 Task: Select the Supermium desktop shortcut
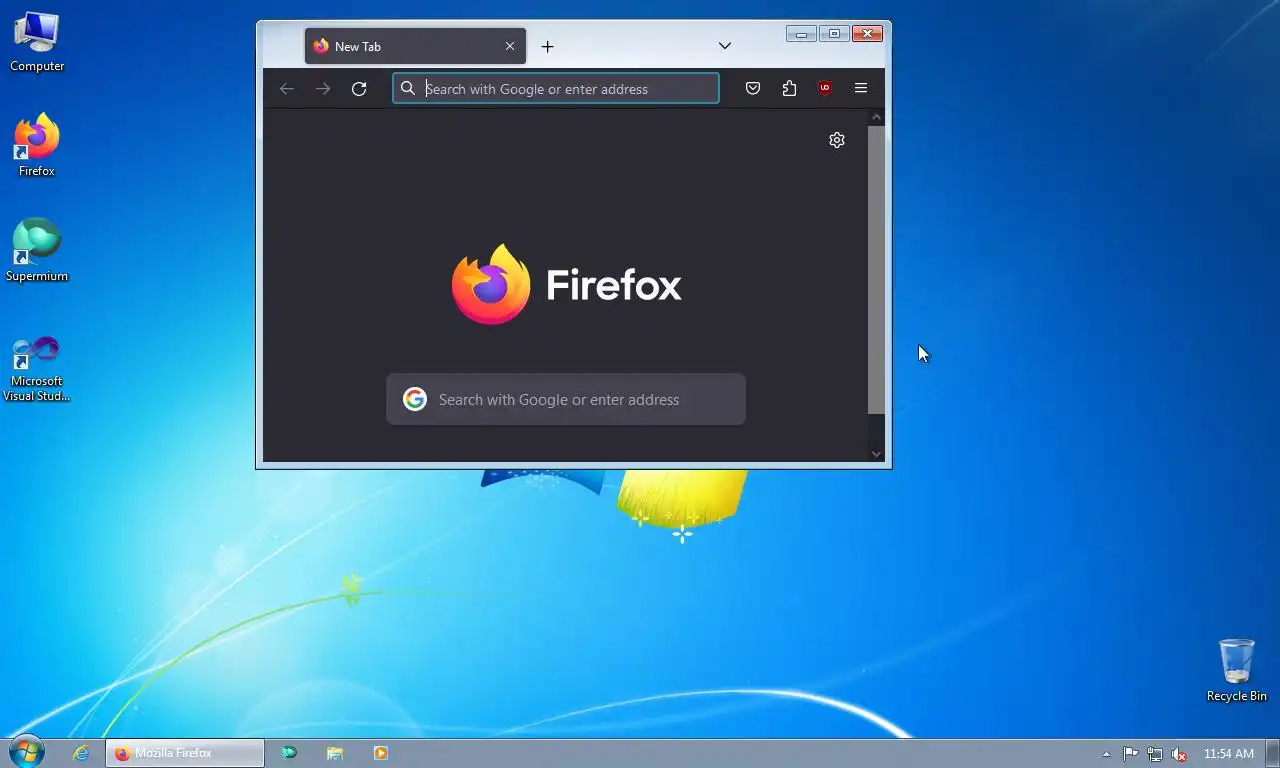(x=37, y=250)
